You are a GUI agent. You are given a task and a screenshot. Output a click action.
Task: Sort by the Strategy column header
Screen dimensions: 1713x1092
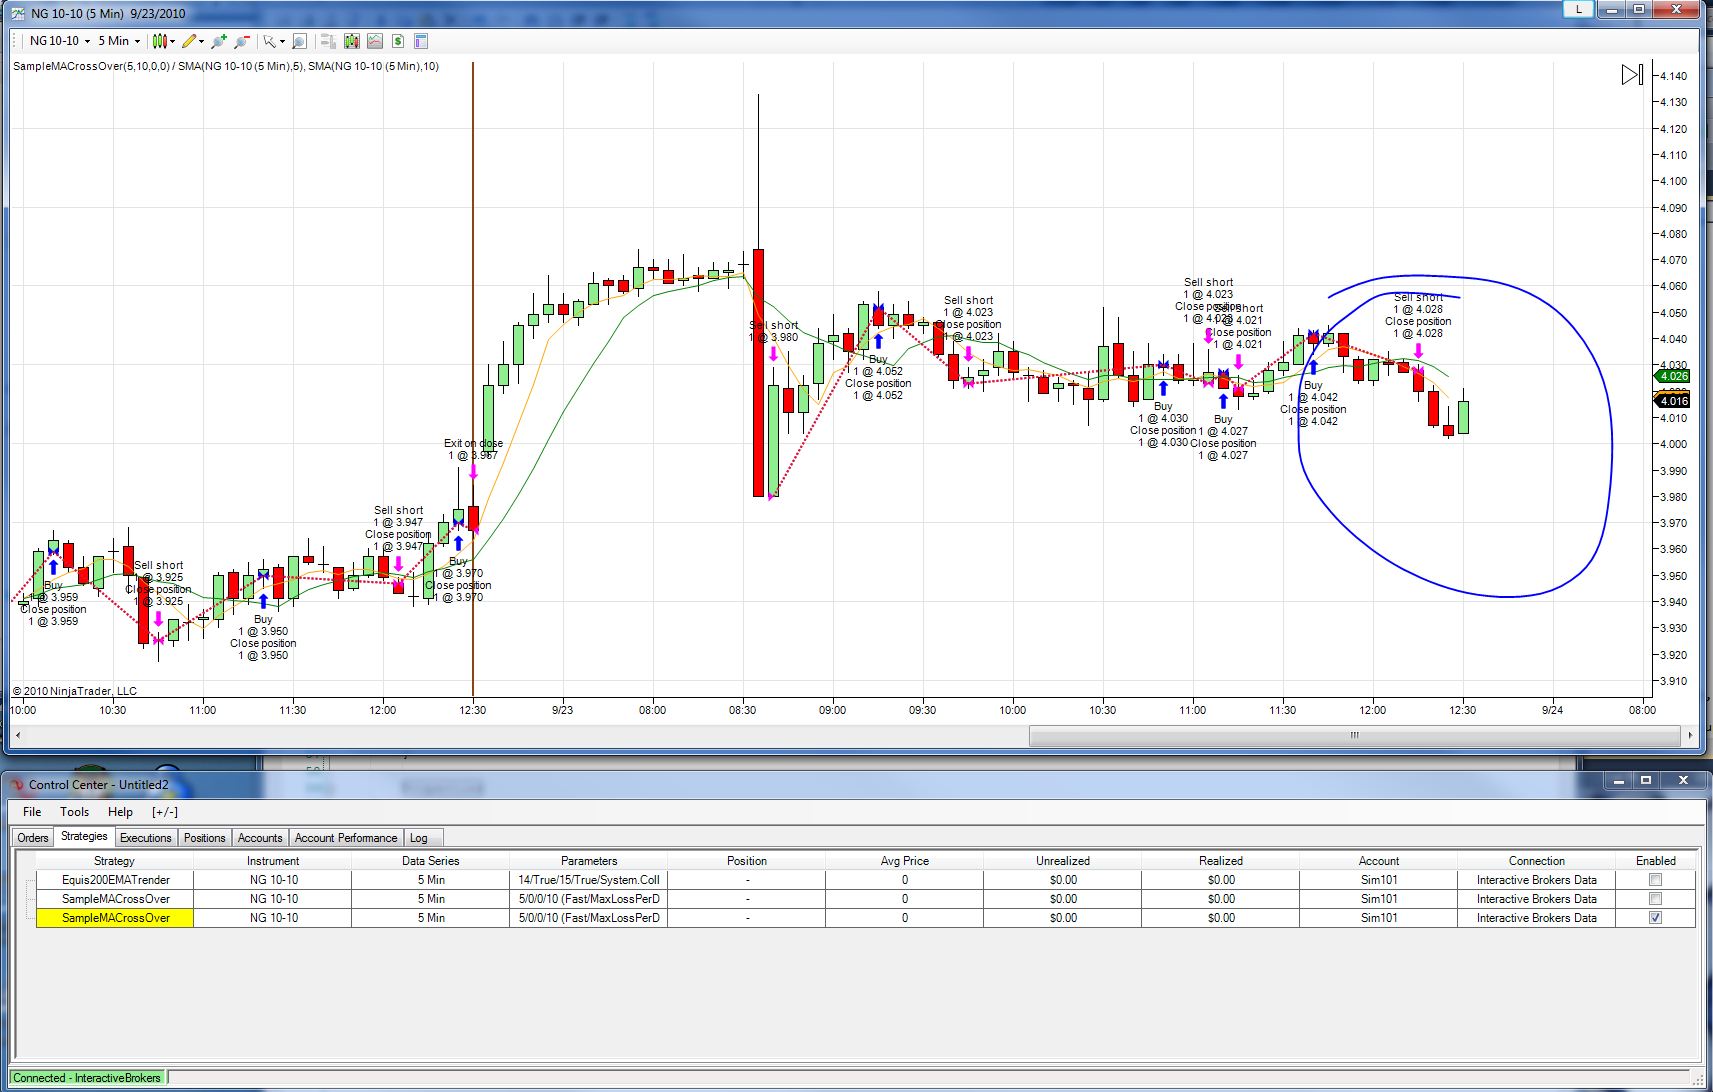(114, 861)
